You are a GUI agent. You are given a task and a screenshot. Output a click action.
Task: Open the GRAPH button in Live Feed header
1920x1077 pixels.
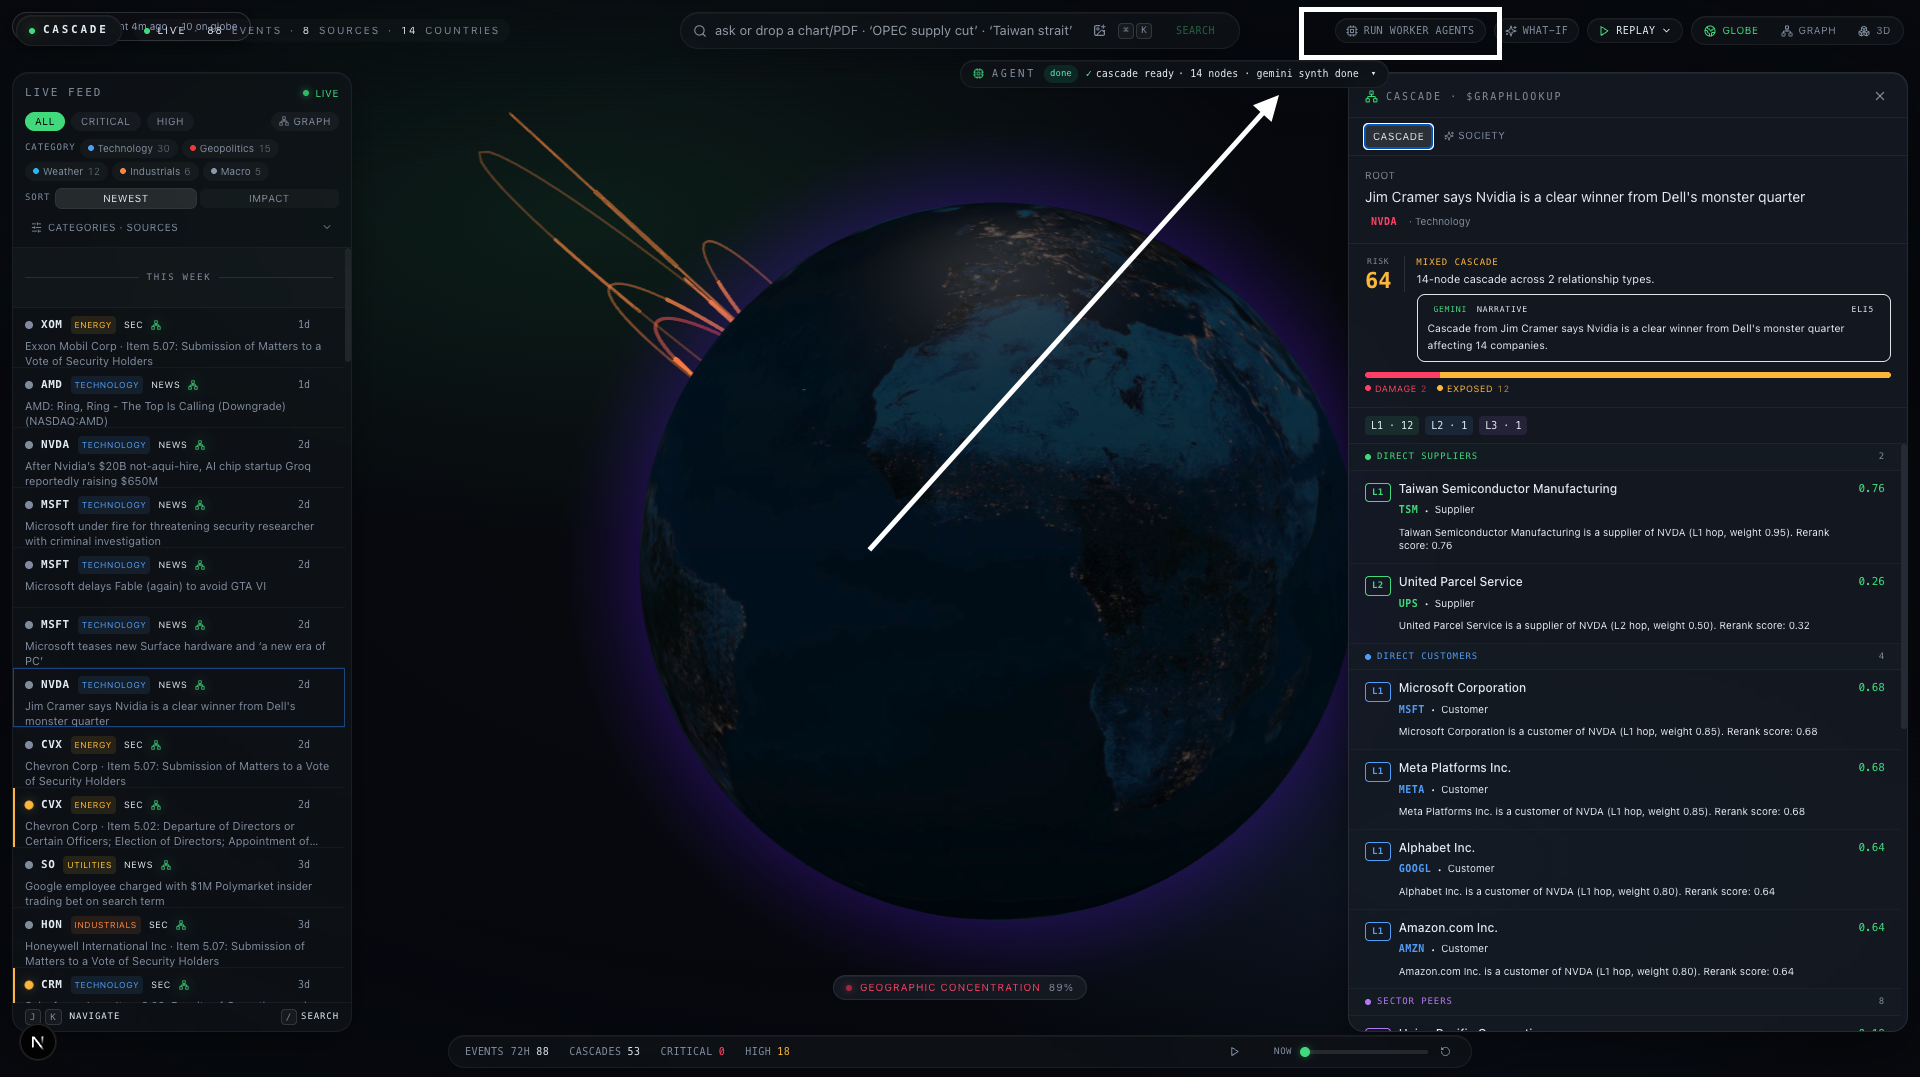click(305, 122)
